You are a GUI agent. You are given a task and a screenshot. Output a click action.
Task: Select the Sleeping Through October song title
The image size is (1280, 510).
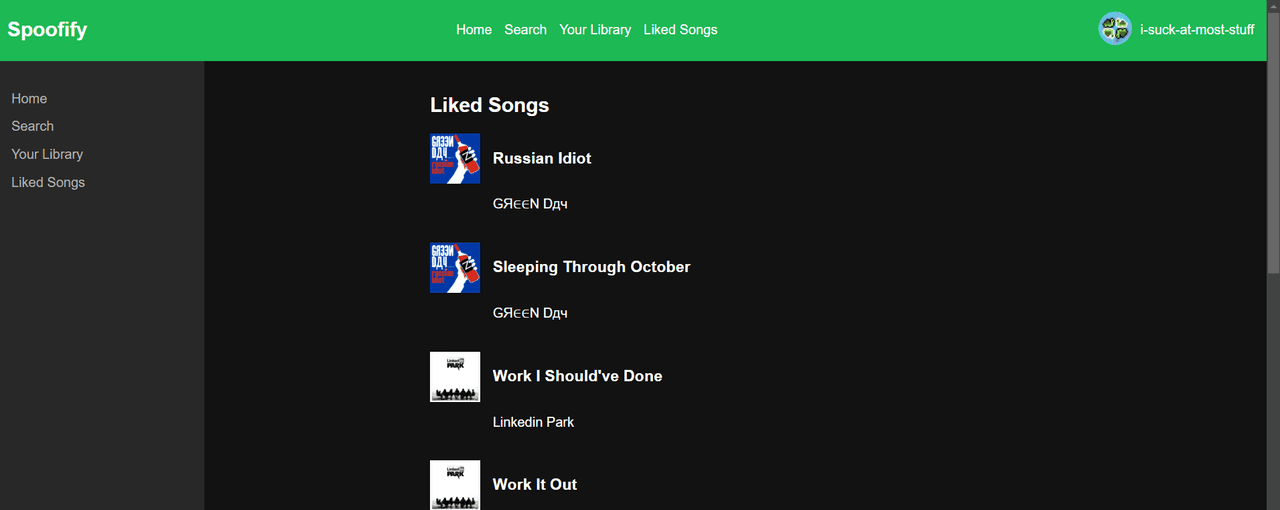coord(591,267)
